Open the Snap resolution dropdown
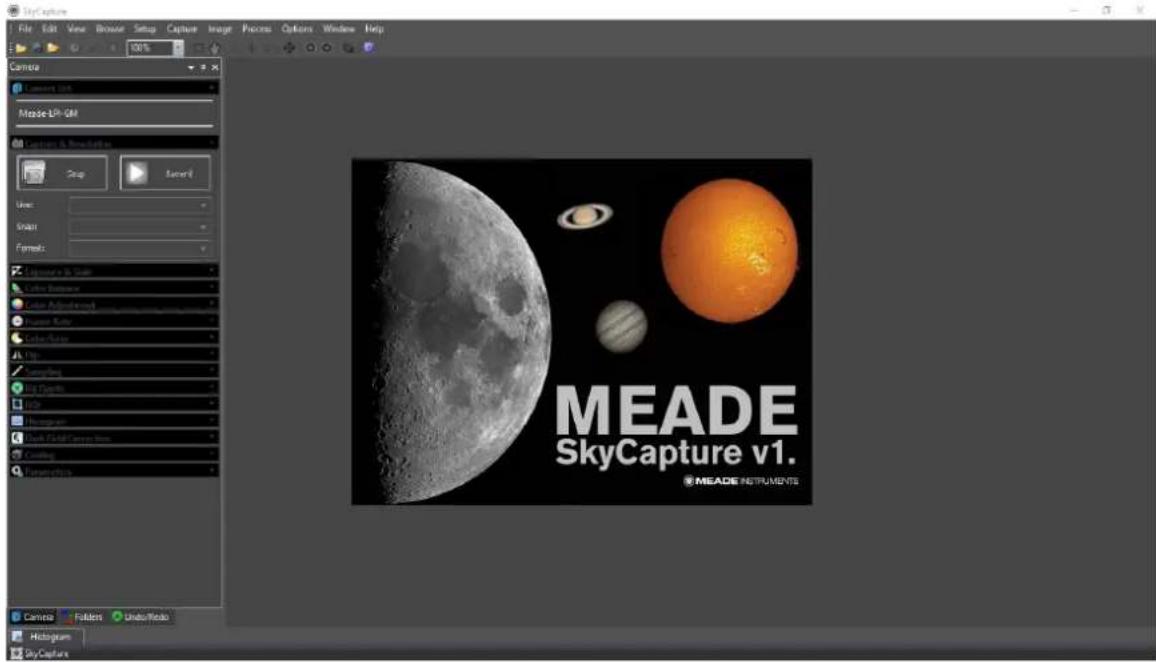1156x662 pixels. (x=141, y=227)
